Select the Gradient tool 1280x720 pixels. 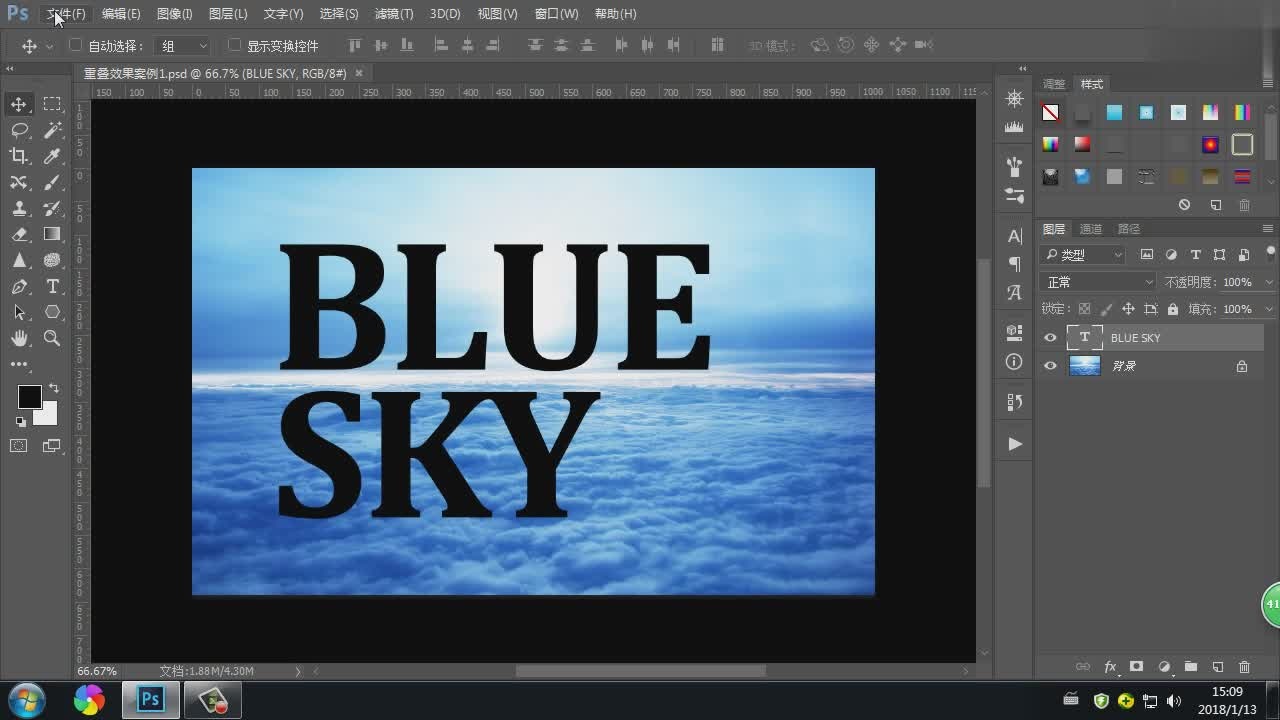(x=52, y=234)
